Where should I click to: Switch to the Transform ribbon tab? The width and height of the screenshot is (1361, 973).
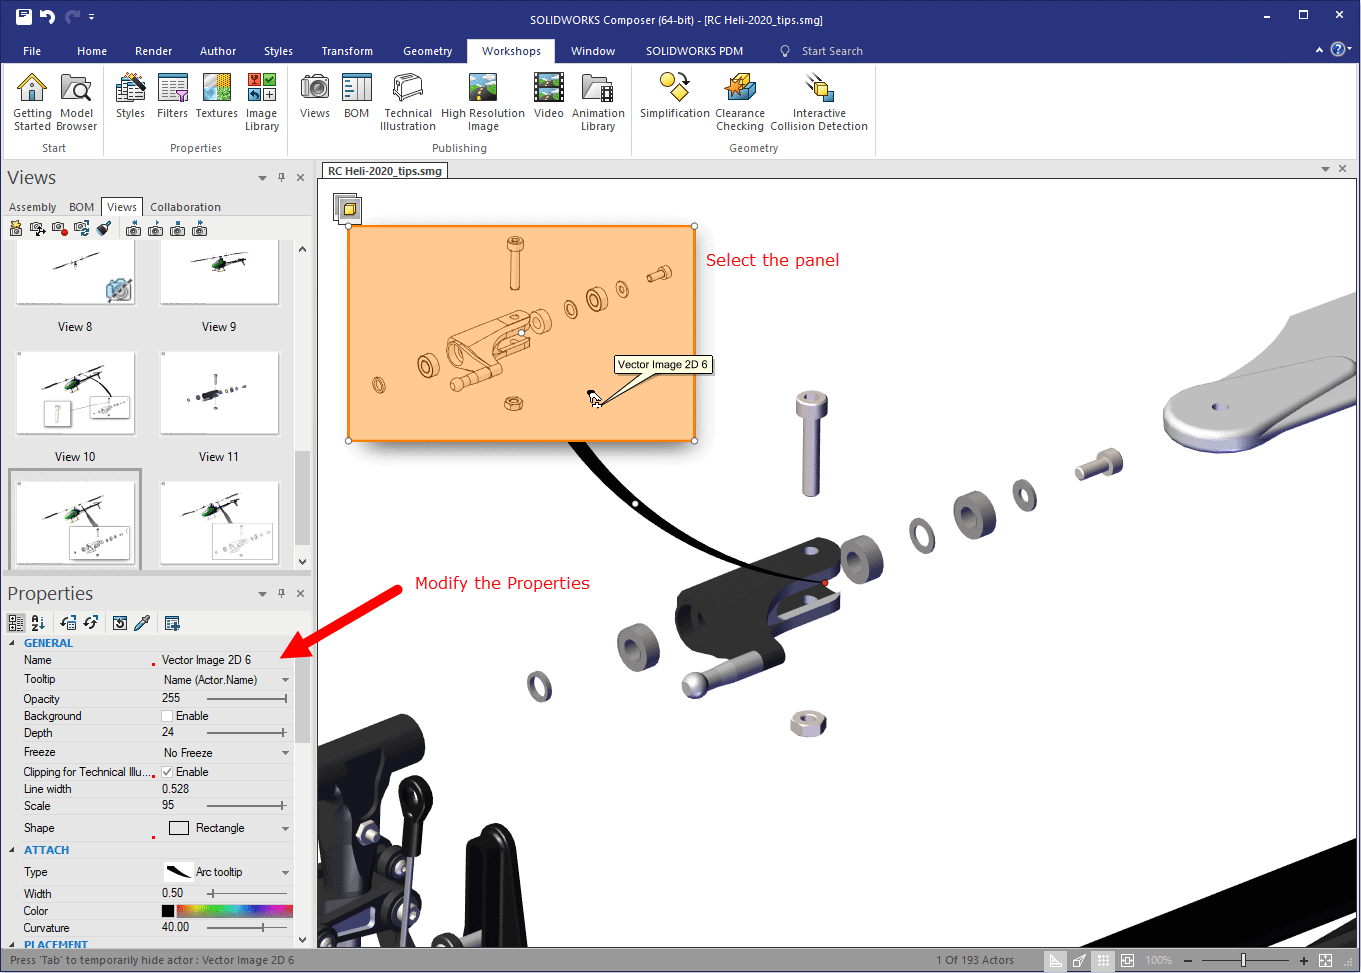[347, 51]
